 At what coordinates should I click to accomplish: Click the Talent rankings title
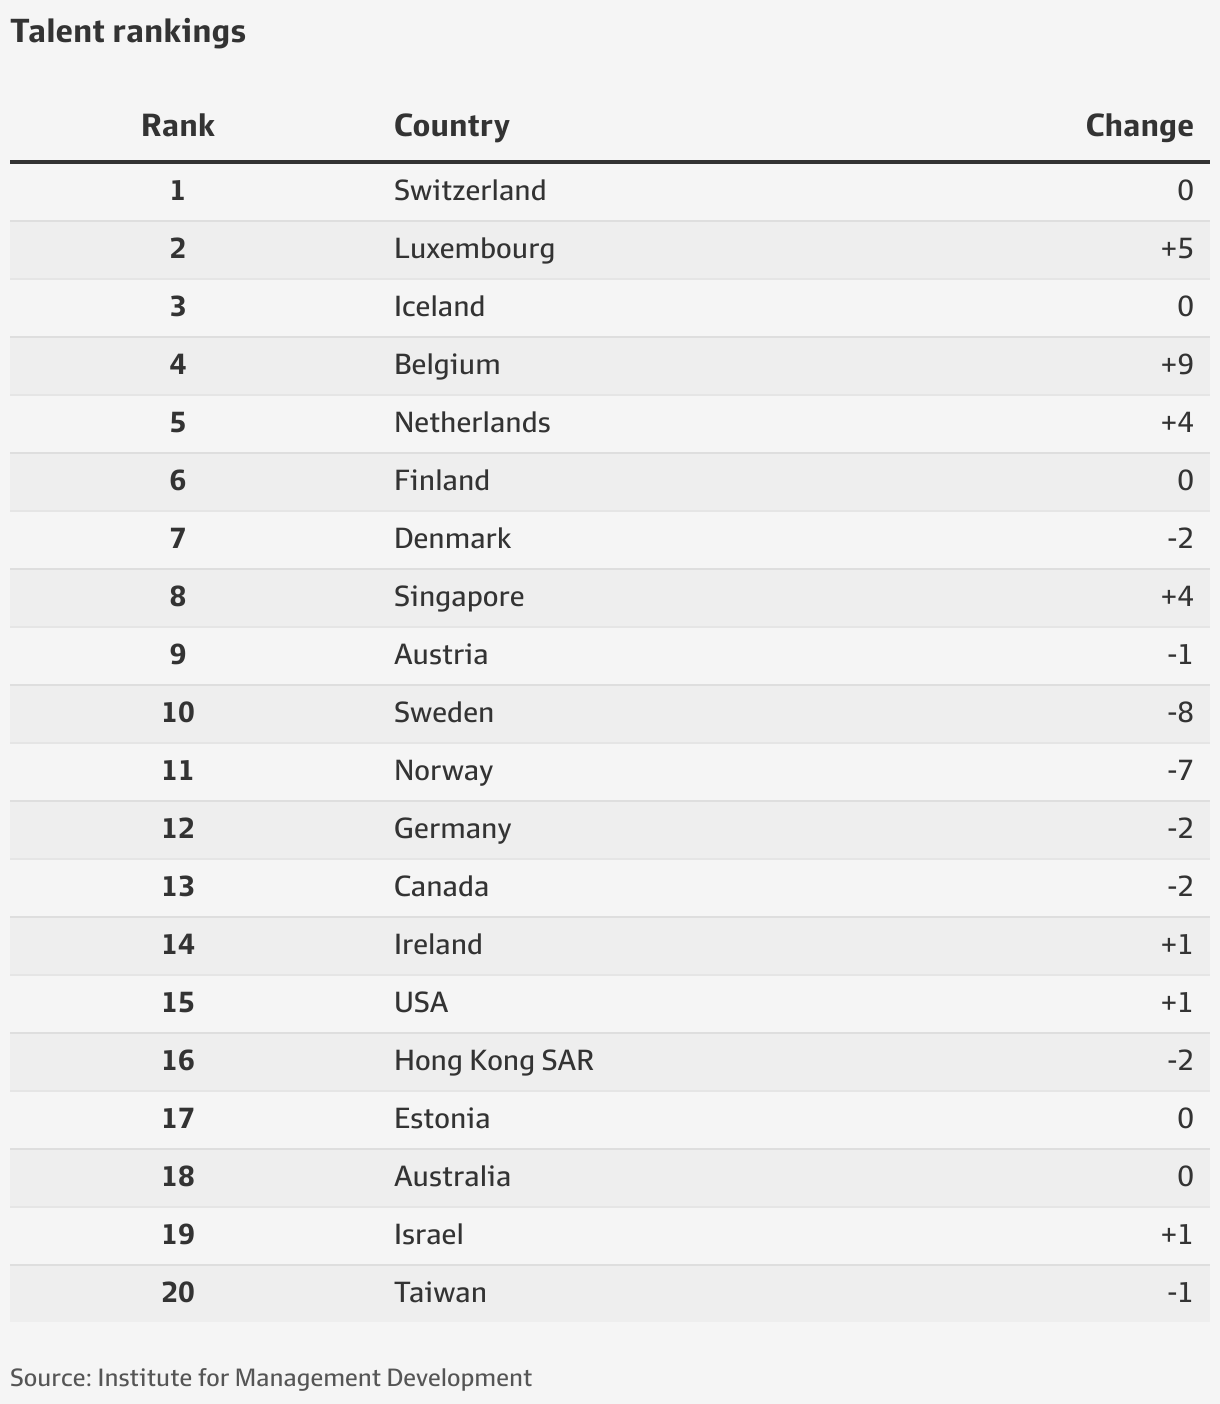point(128,32)
